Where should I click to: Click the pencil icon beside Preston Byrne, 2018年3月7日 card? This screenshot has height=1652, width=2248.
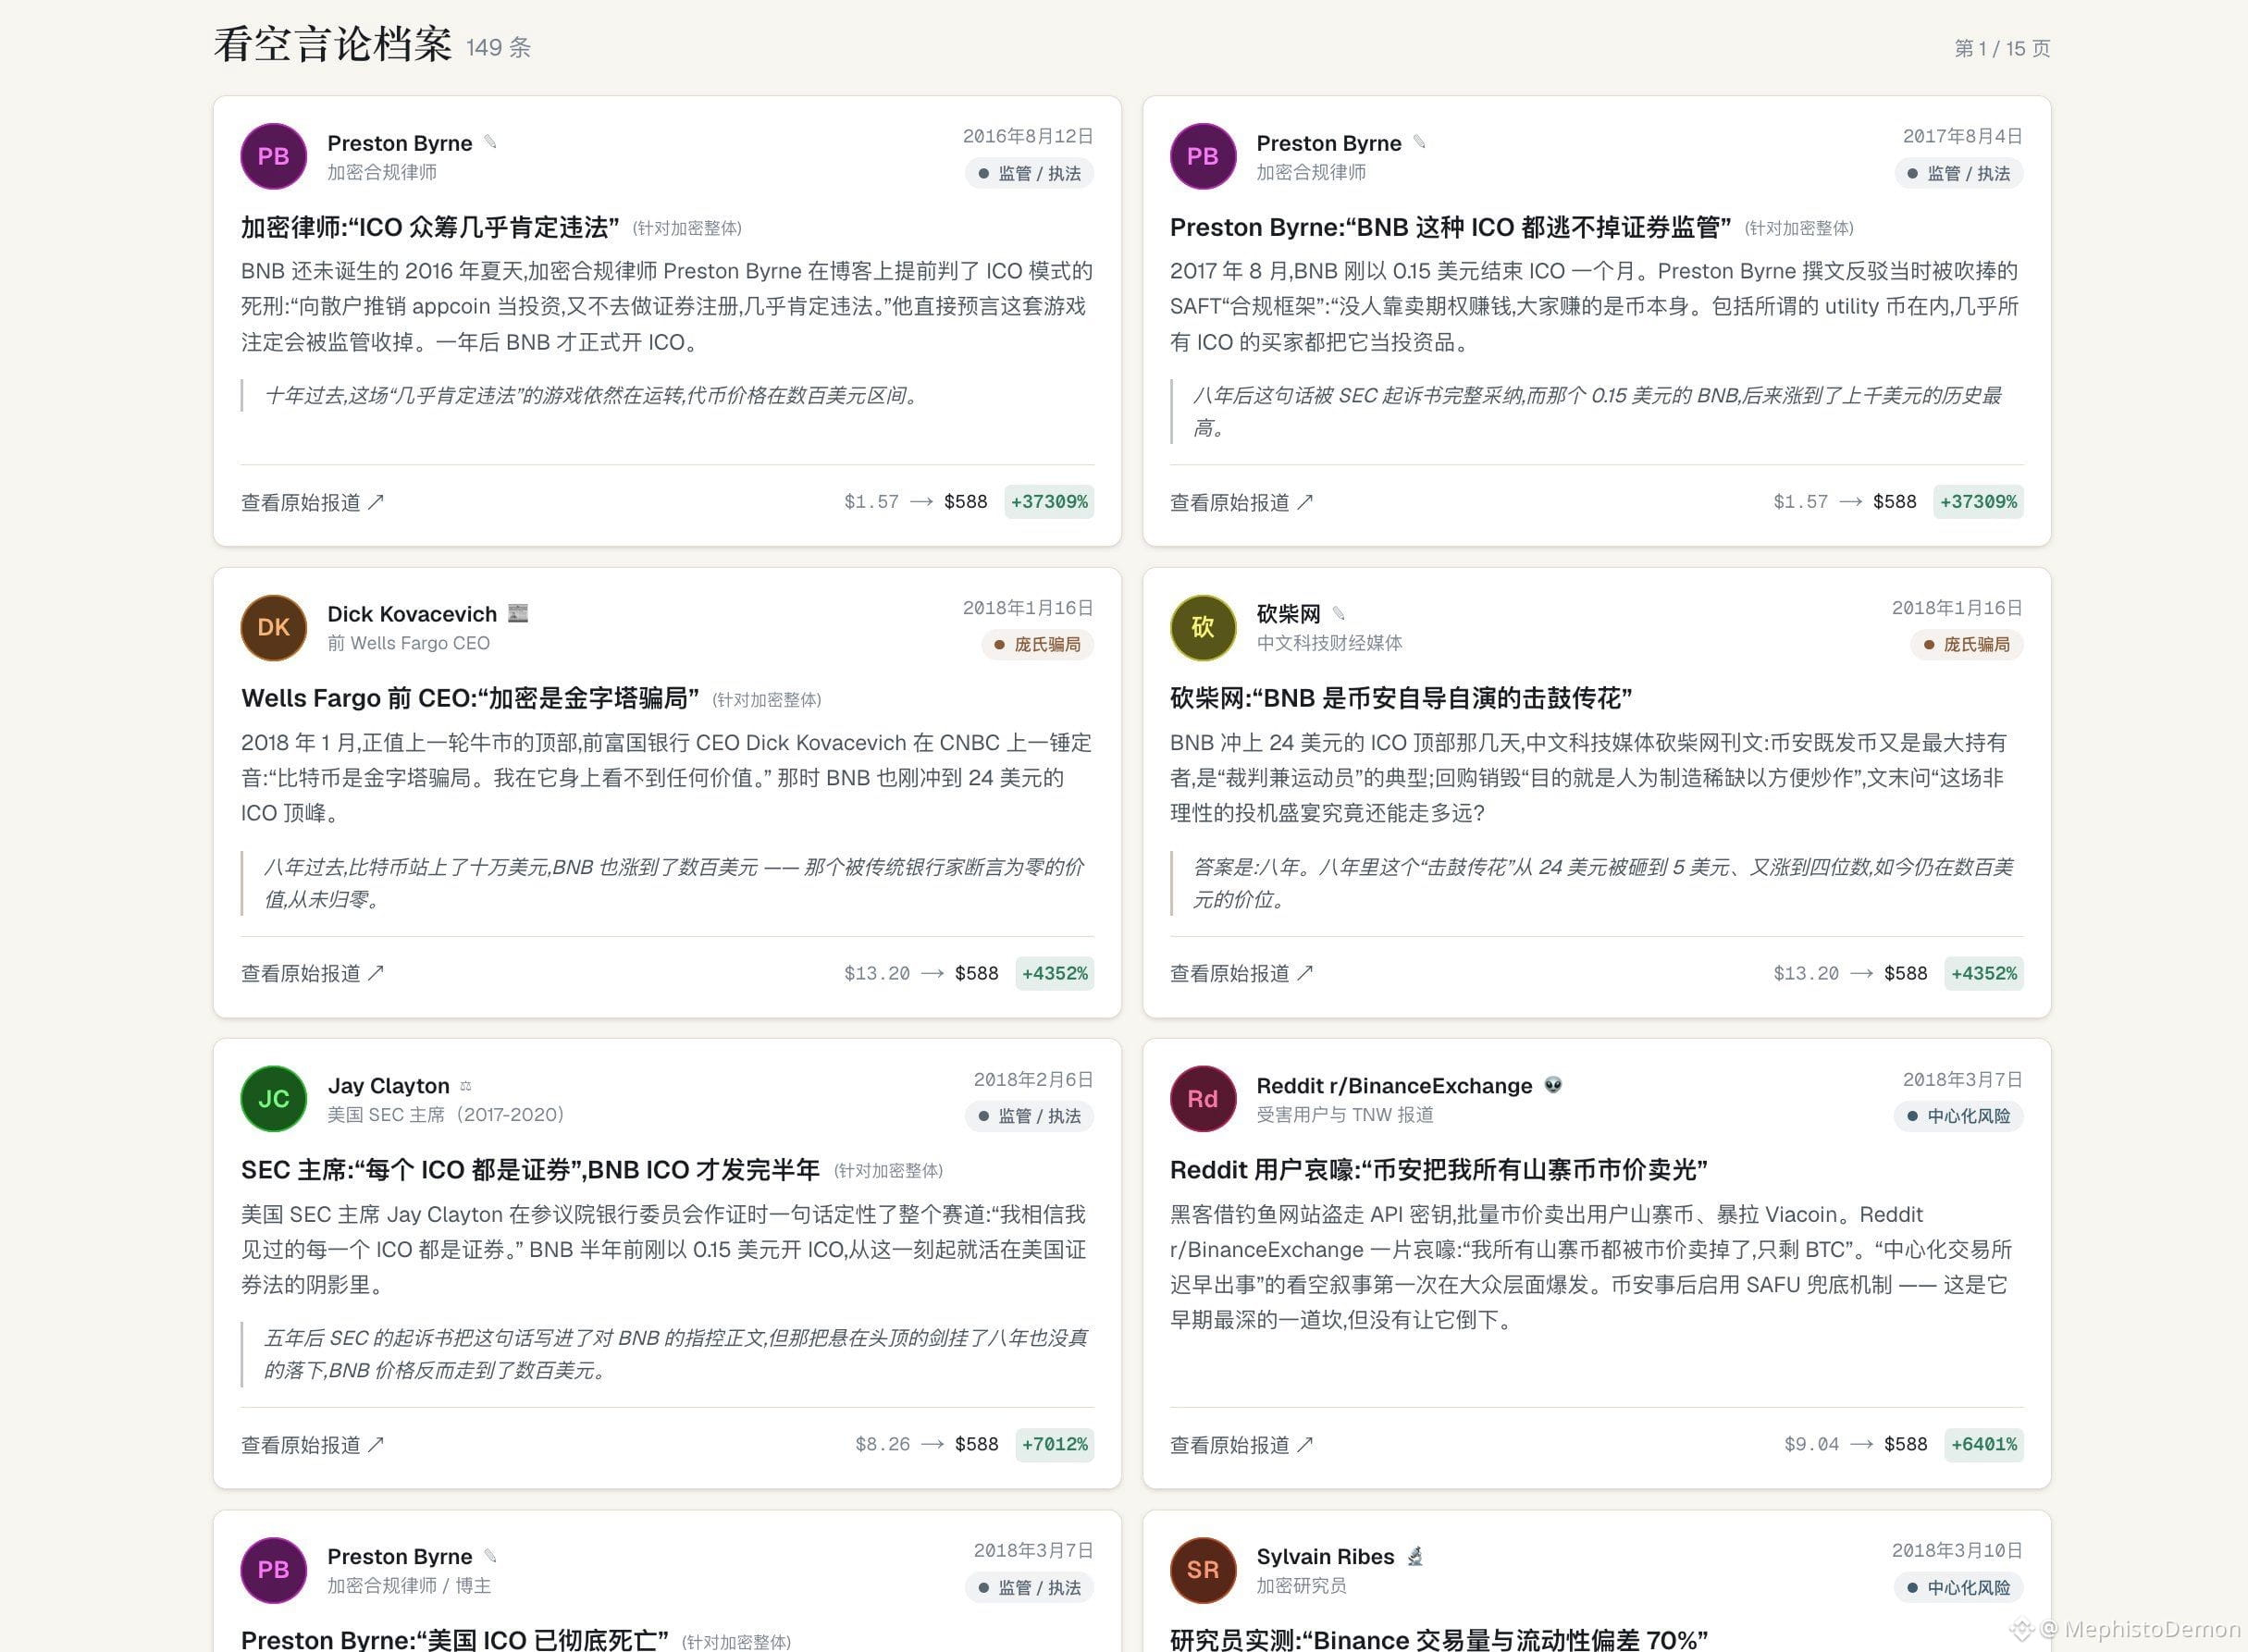click(x=490, y=1556)
